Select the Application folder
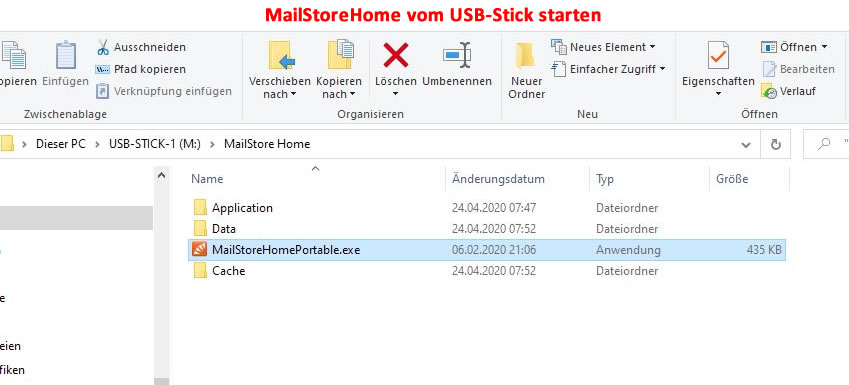This screenshot has height=385, width=849. 487,207
